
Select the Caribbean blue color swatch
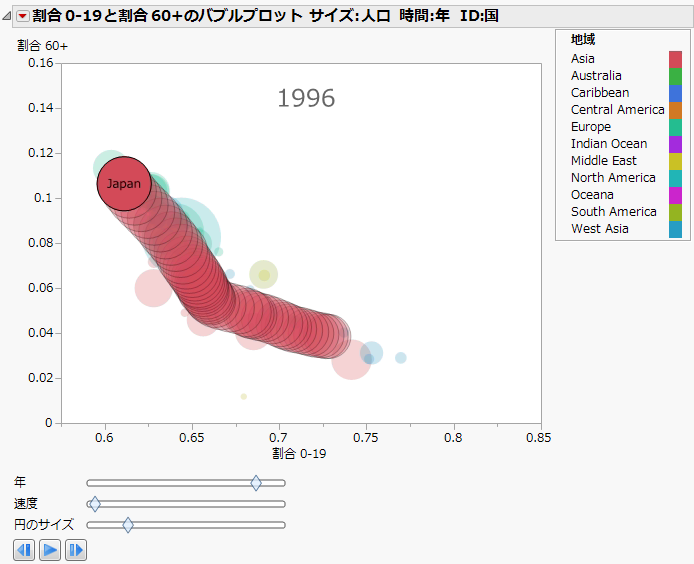pos(675,93)
